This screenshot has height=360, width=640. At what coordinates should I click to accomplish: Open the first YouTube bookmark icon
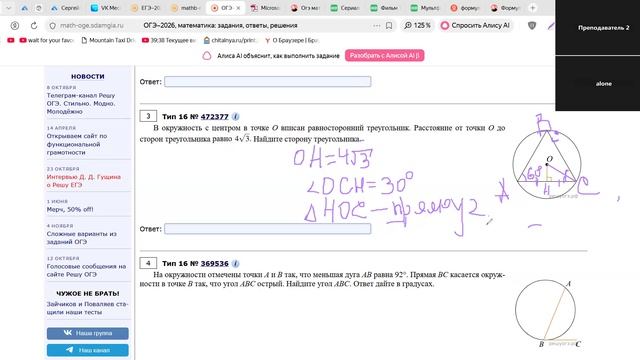click(11, 40)
